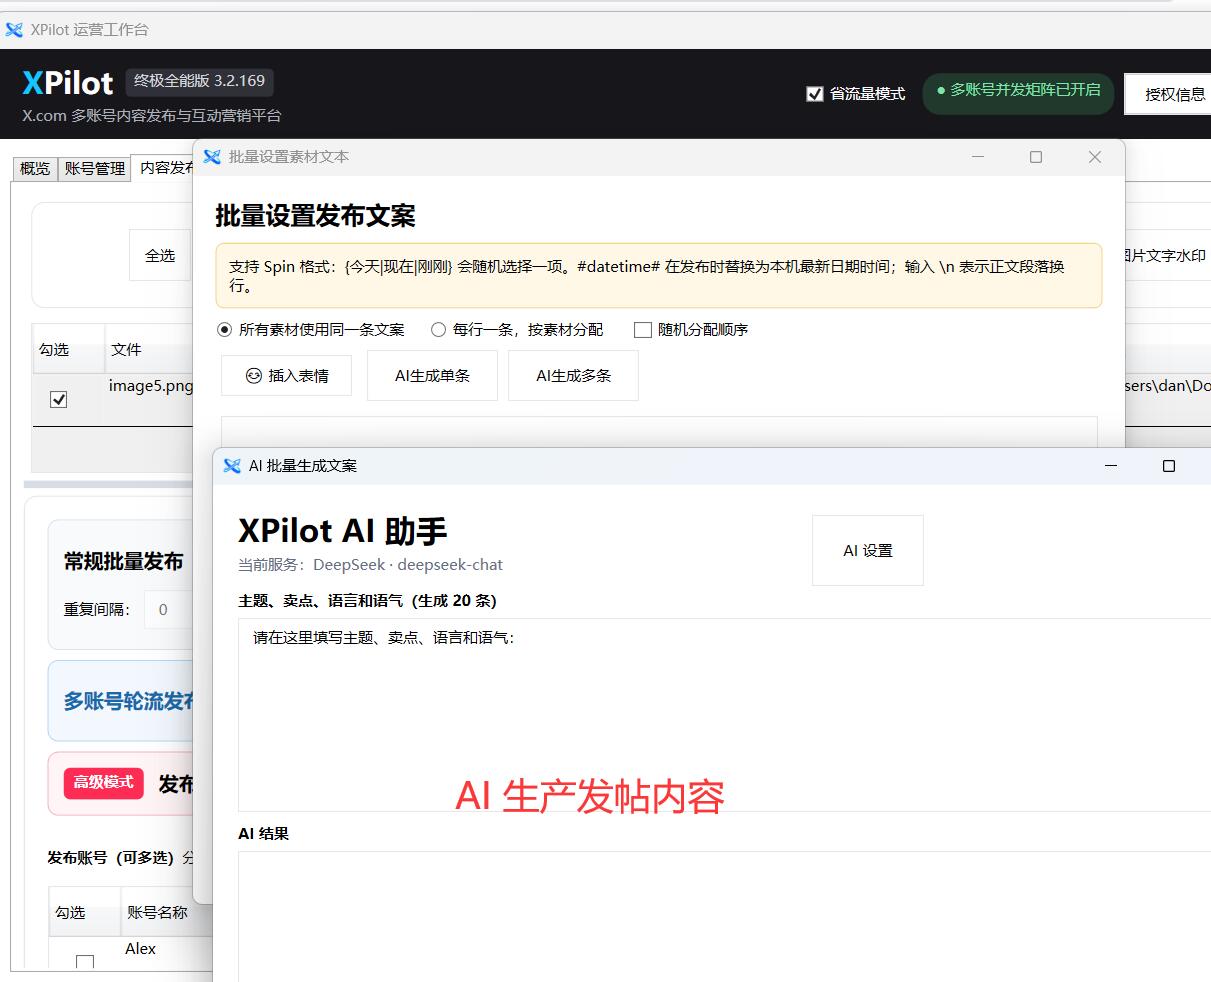1211x982 pixels.
Task: Click the 文件 column header
Action: click(x=149, y=349)
